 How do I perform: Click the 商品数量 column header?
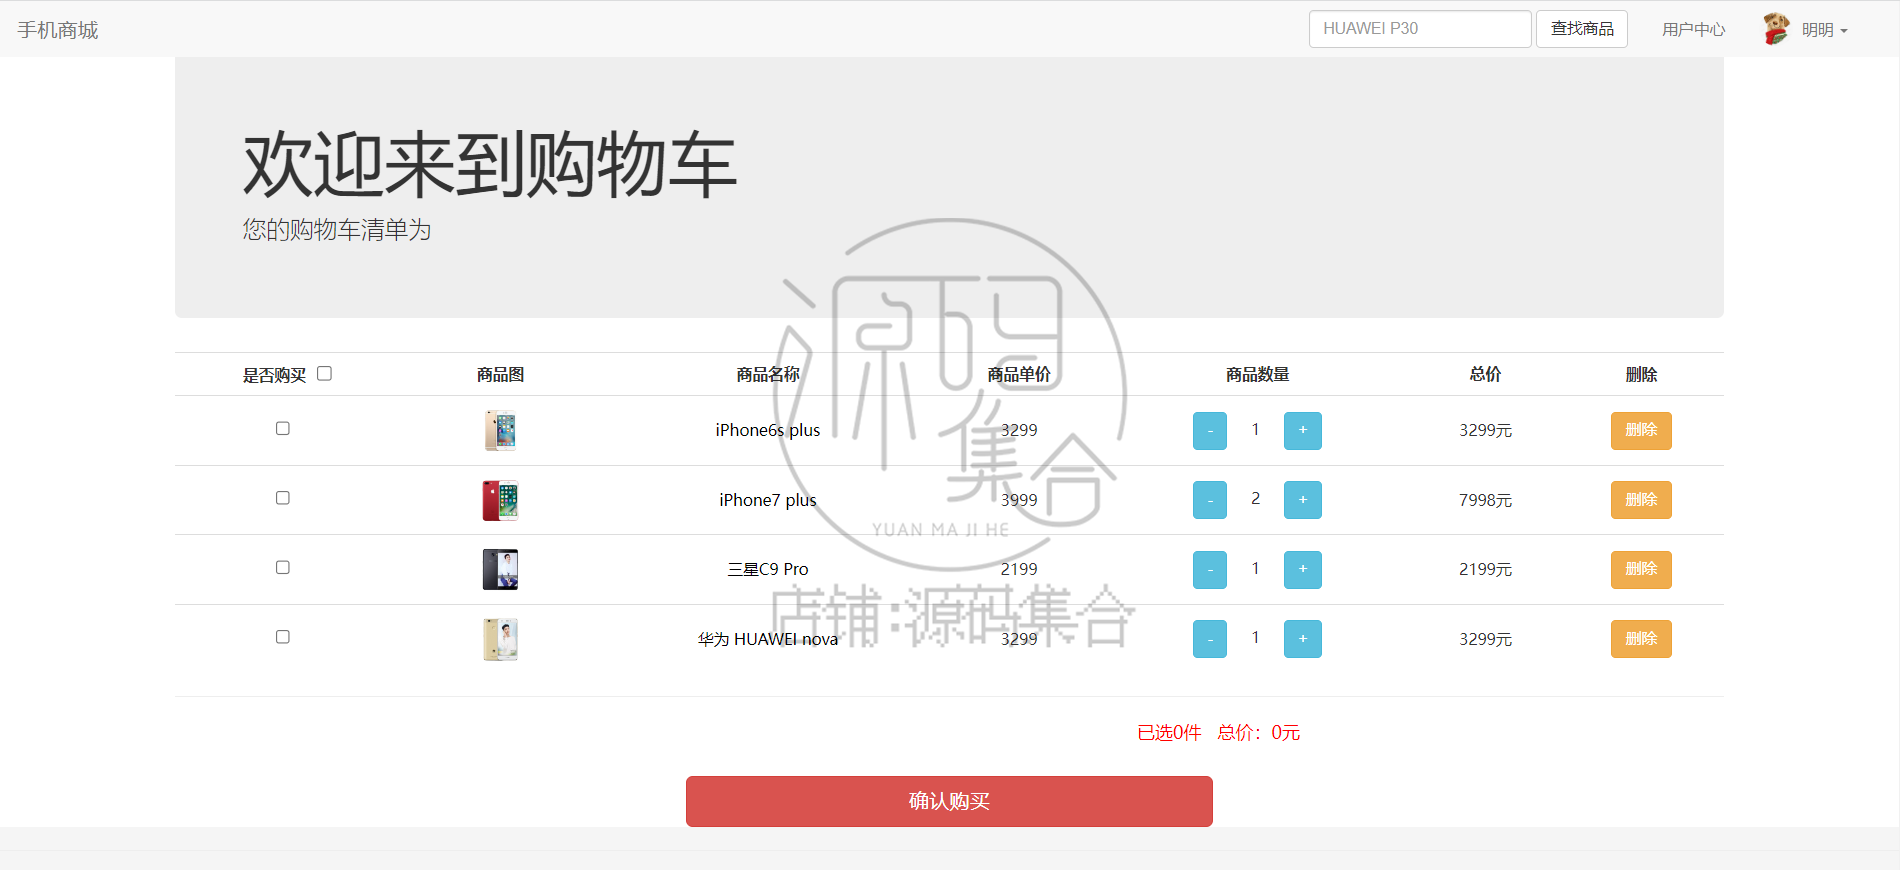click(1258, 375)
